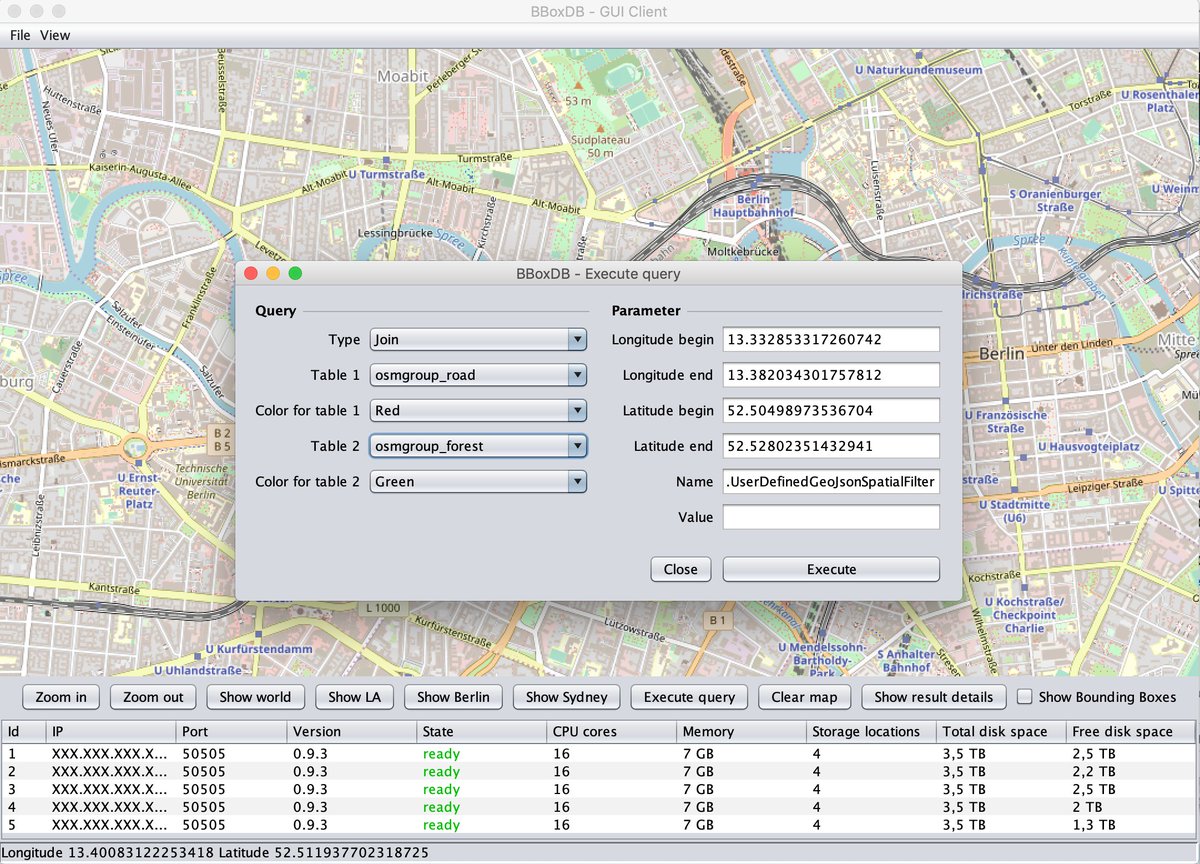Click the Port column header

233,732
